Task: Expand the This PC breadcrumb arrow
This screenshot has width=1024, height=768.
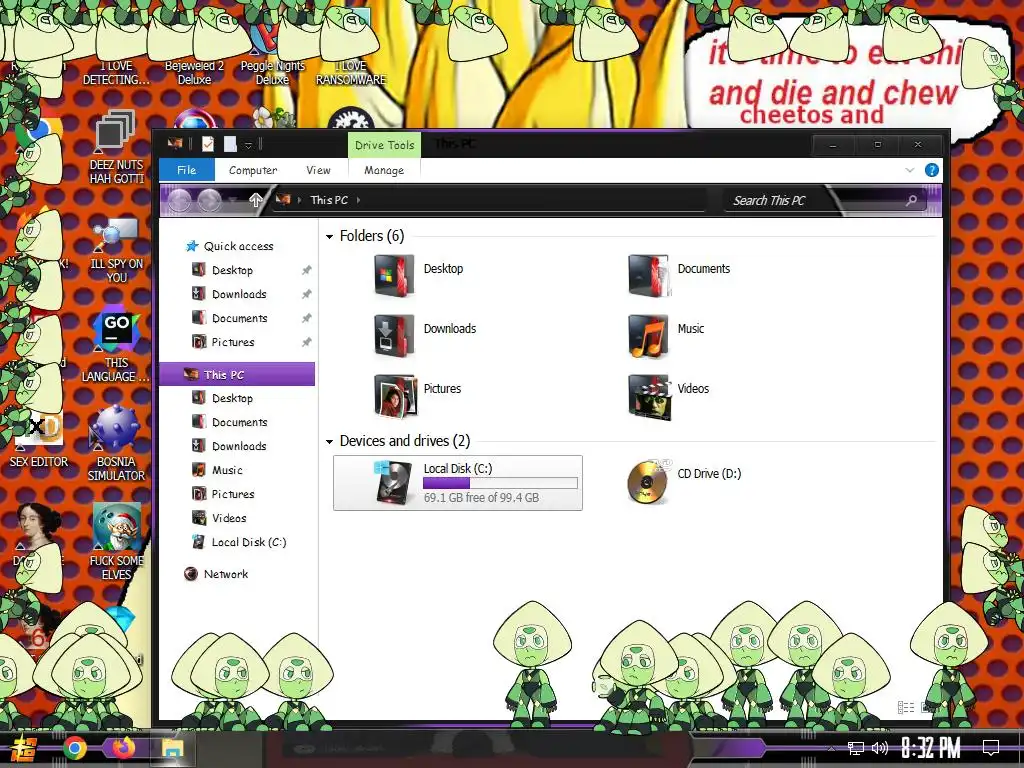Action: click(359, 200)
